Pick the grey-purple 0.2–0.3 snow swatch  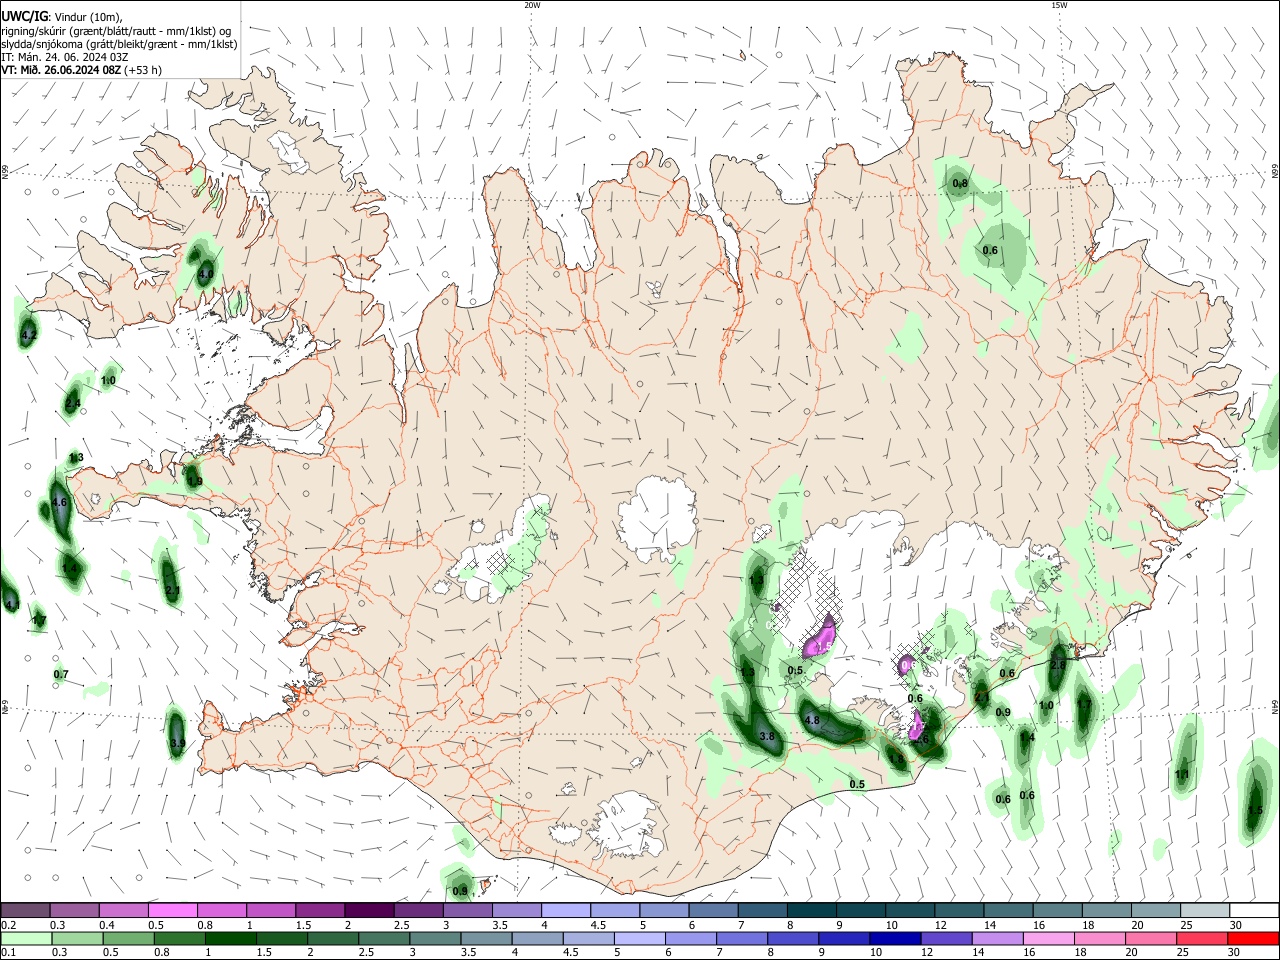pos(25,911)
